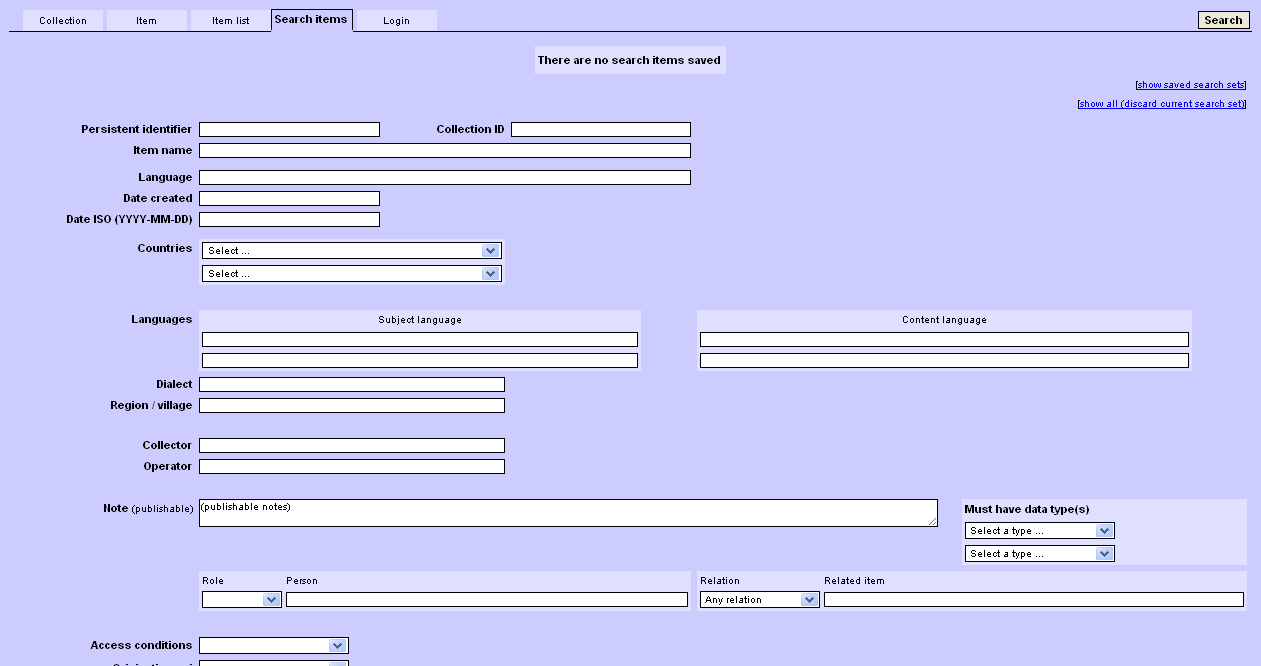Click into the Collection ID field
1261x666 pixels.
pos(600,130)
